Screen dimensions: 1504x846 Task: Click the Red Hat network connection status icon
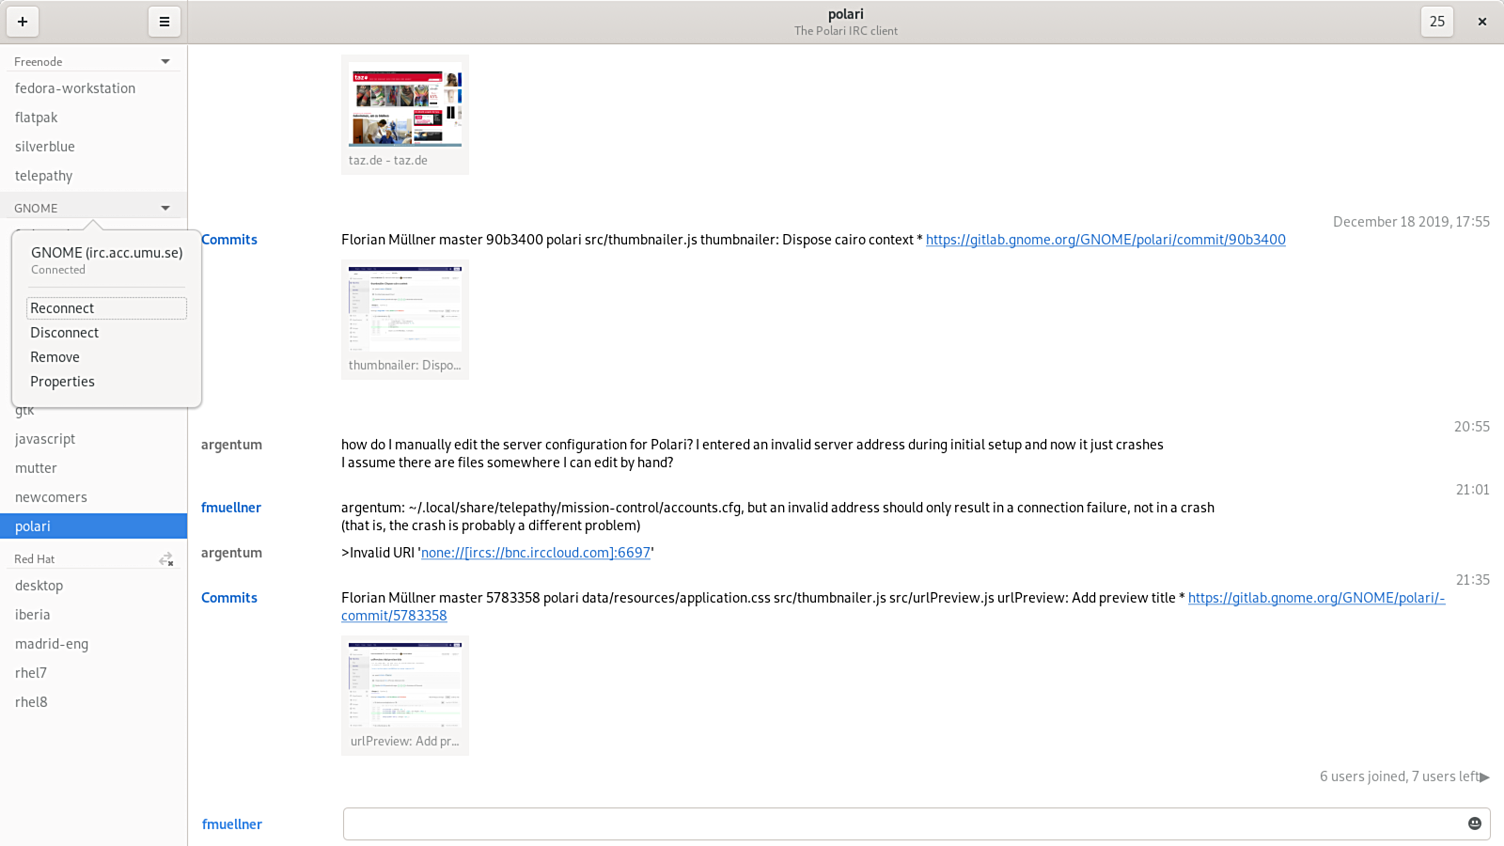(x=166, y=559)
